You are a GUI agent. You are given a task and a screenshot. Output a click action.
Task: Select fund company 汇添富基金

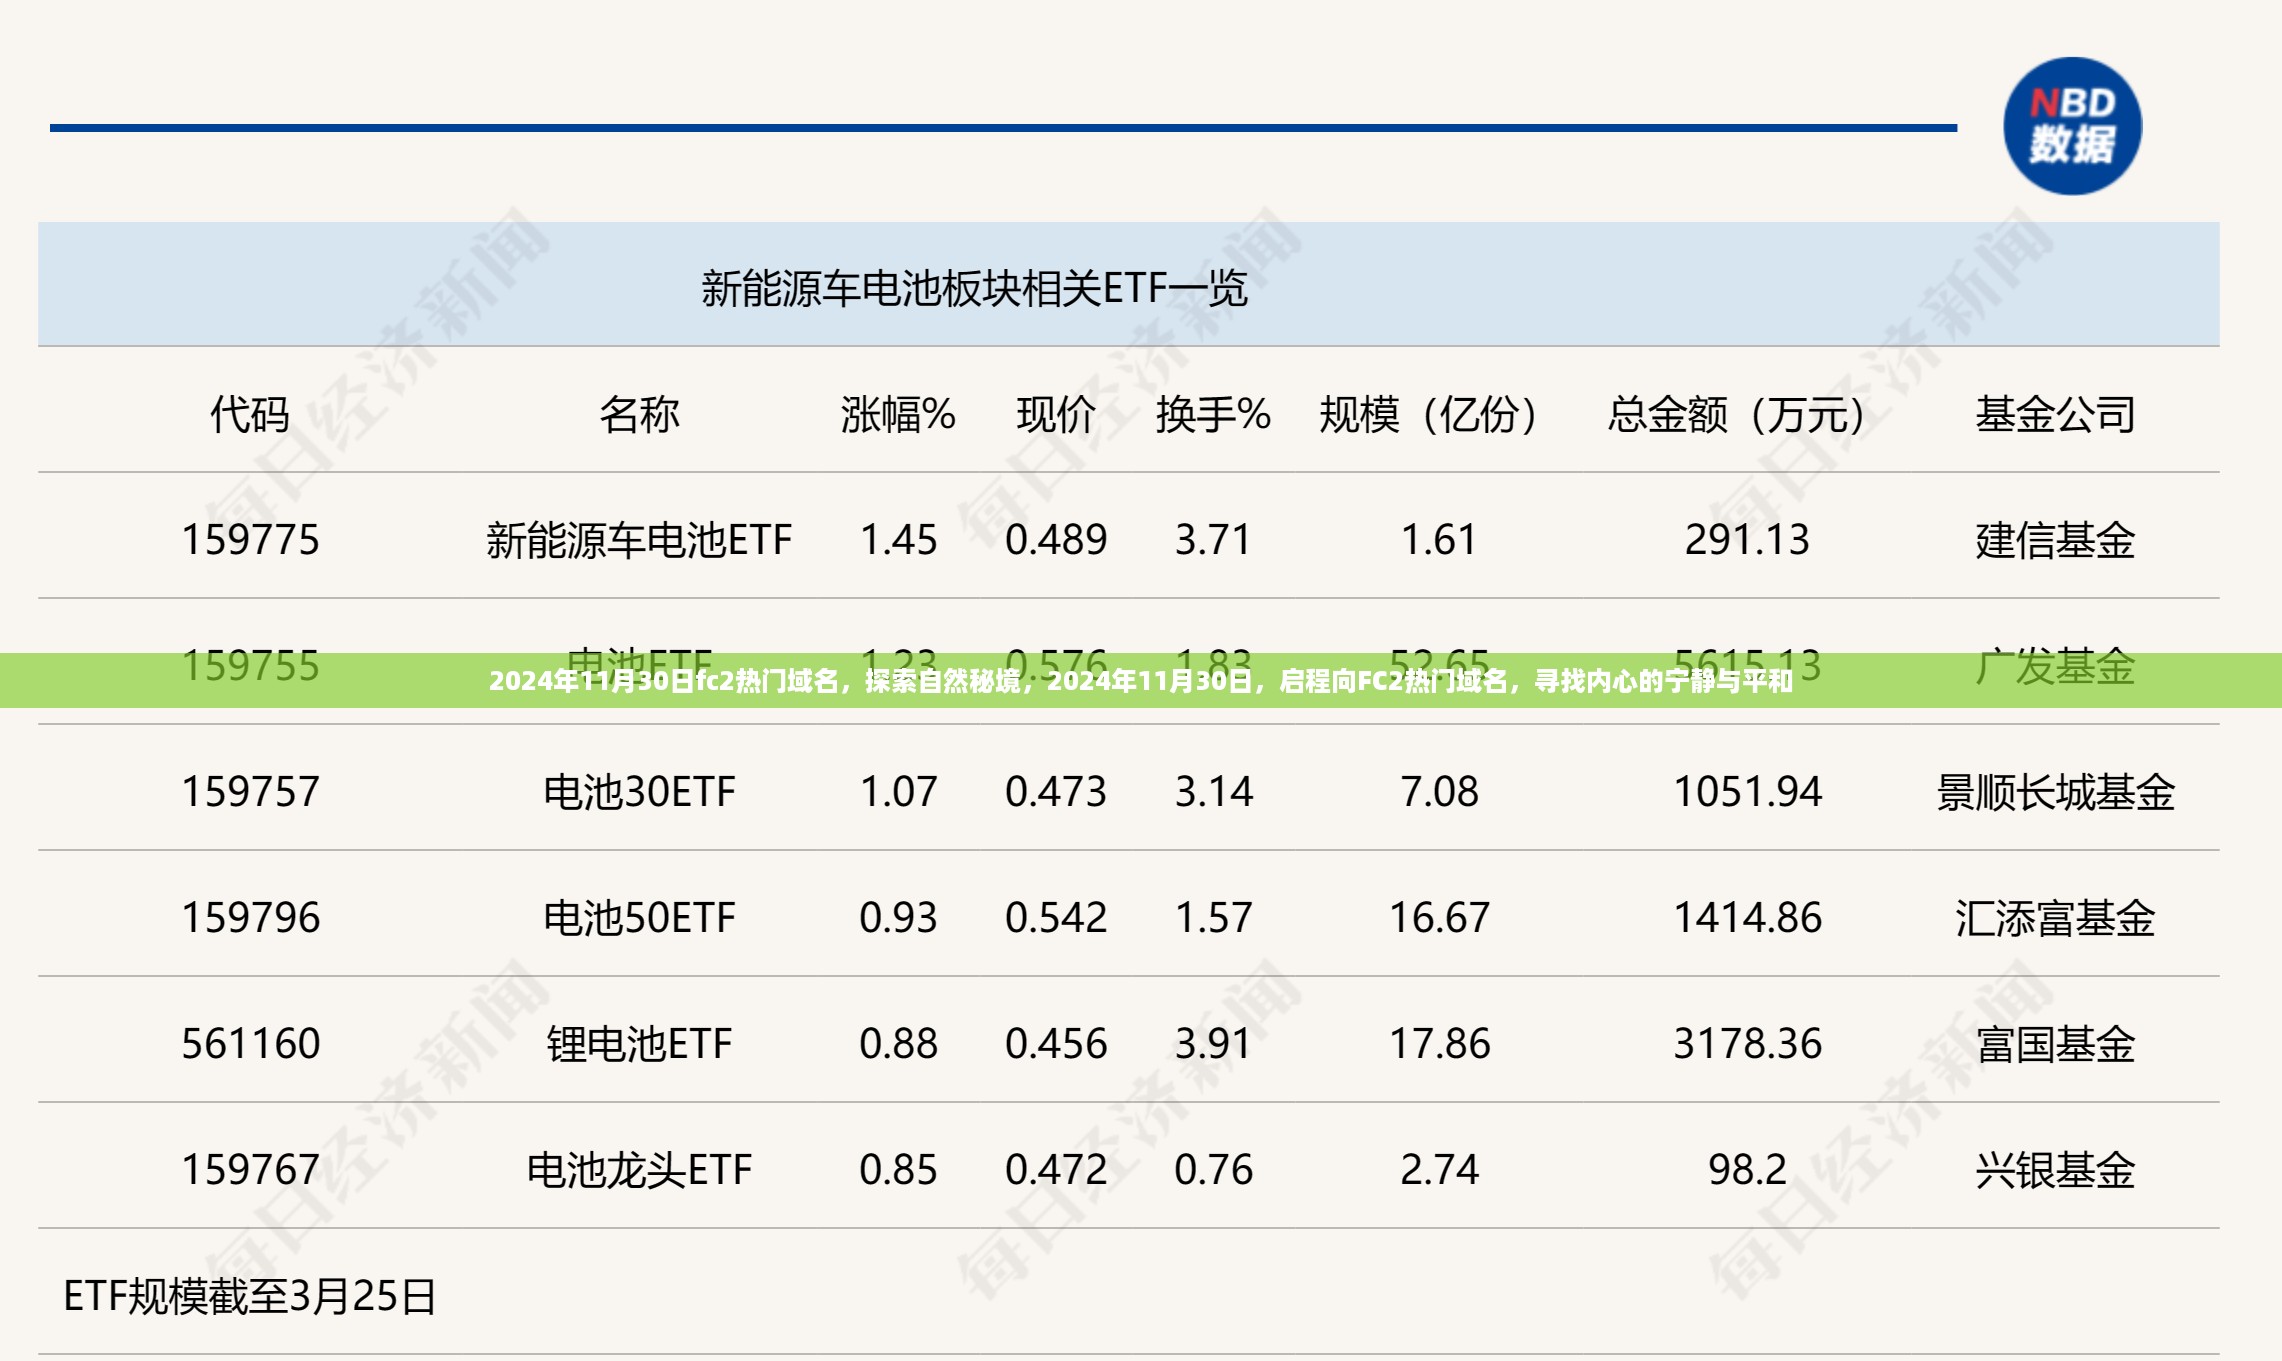[2055, 918]
